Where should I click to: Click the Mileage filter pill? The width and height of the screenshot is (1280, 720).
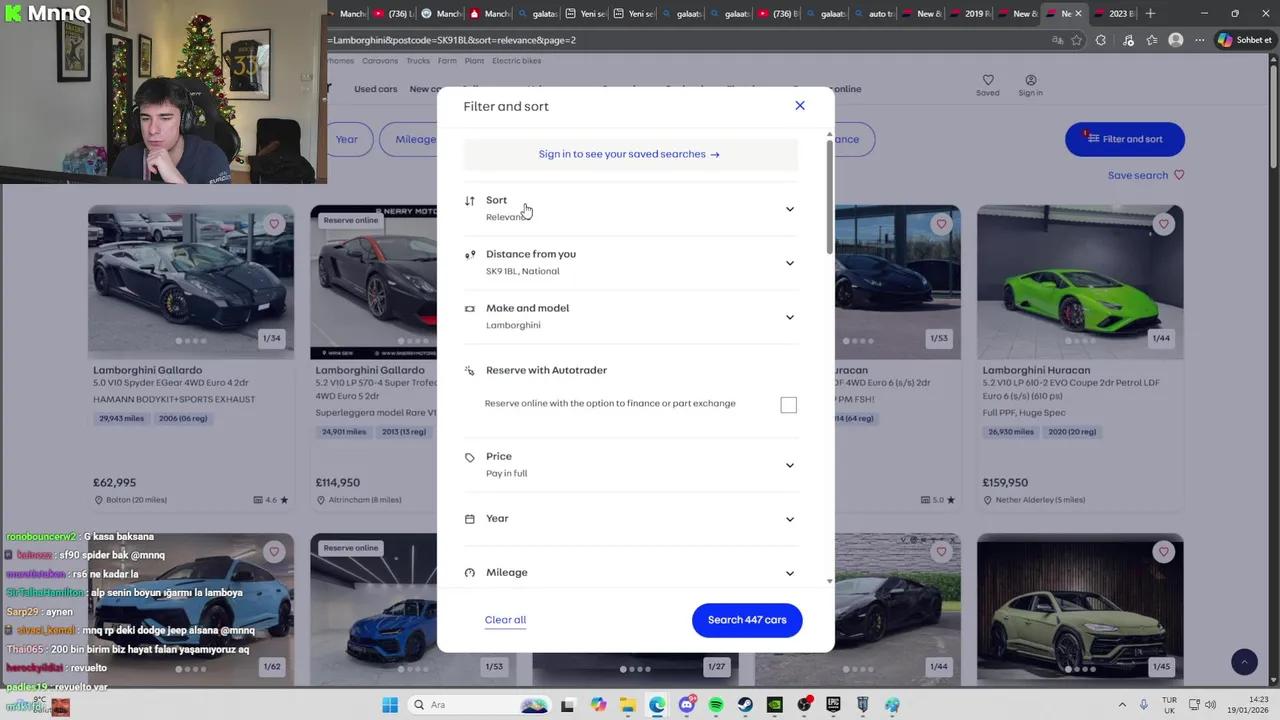click(409, 139)
